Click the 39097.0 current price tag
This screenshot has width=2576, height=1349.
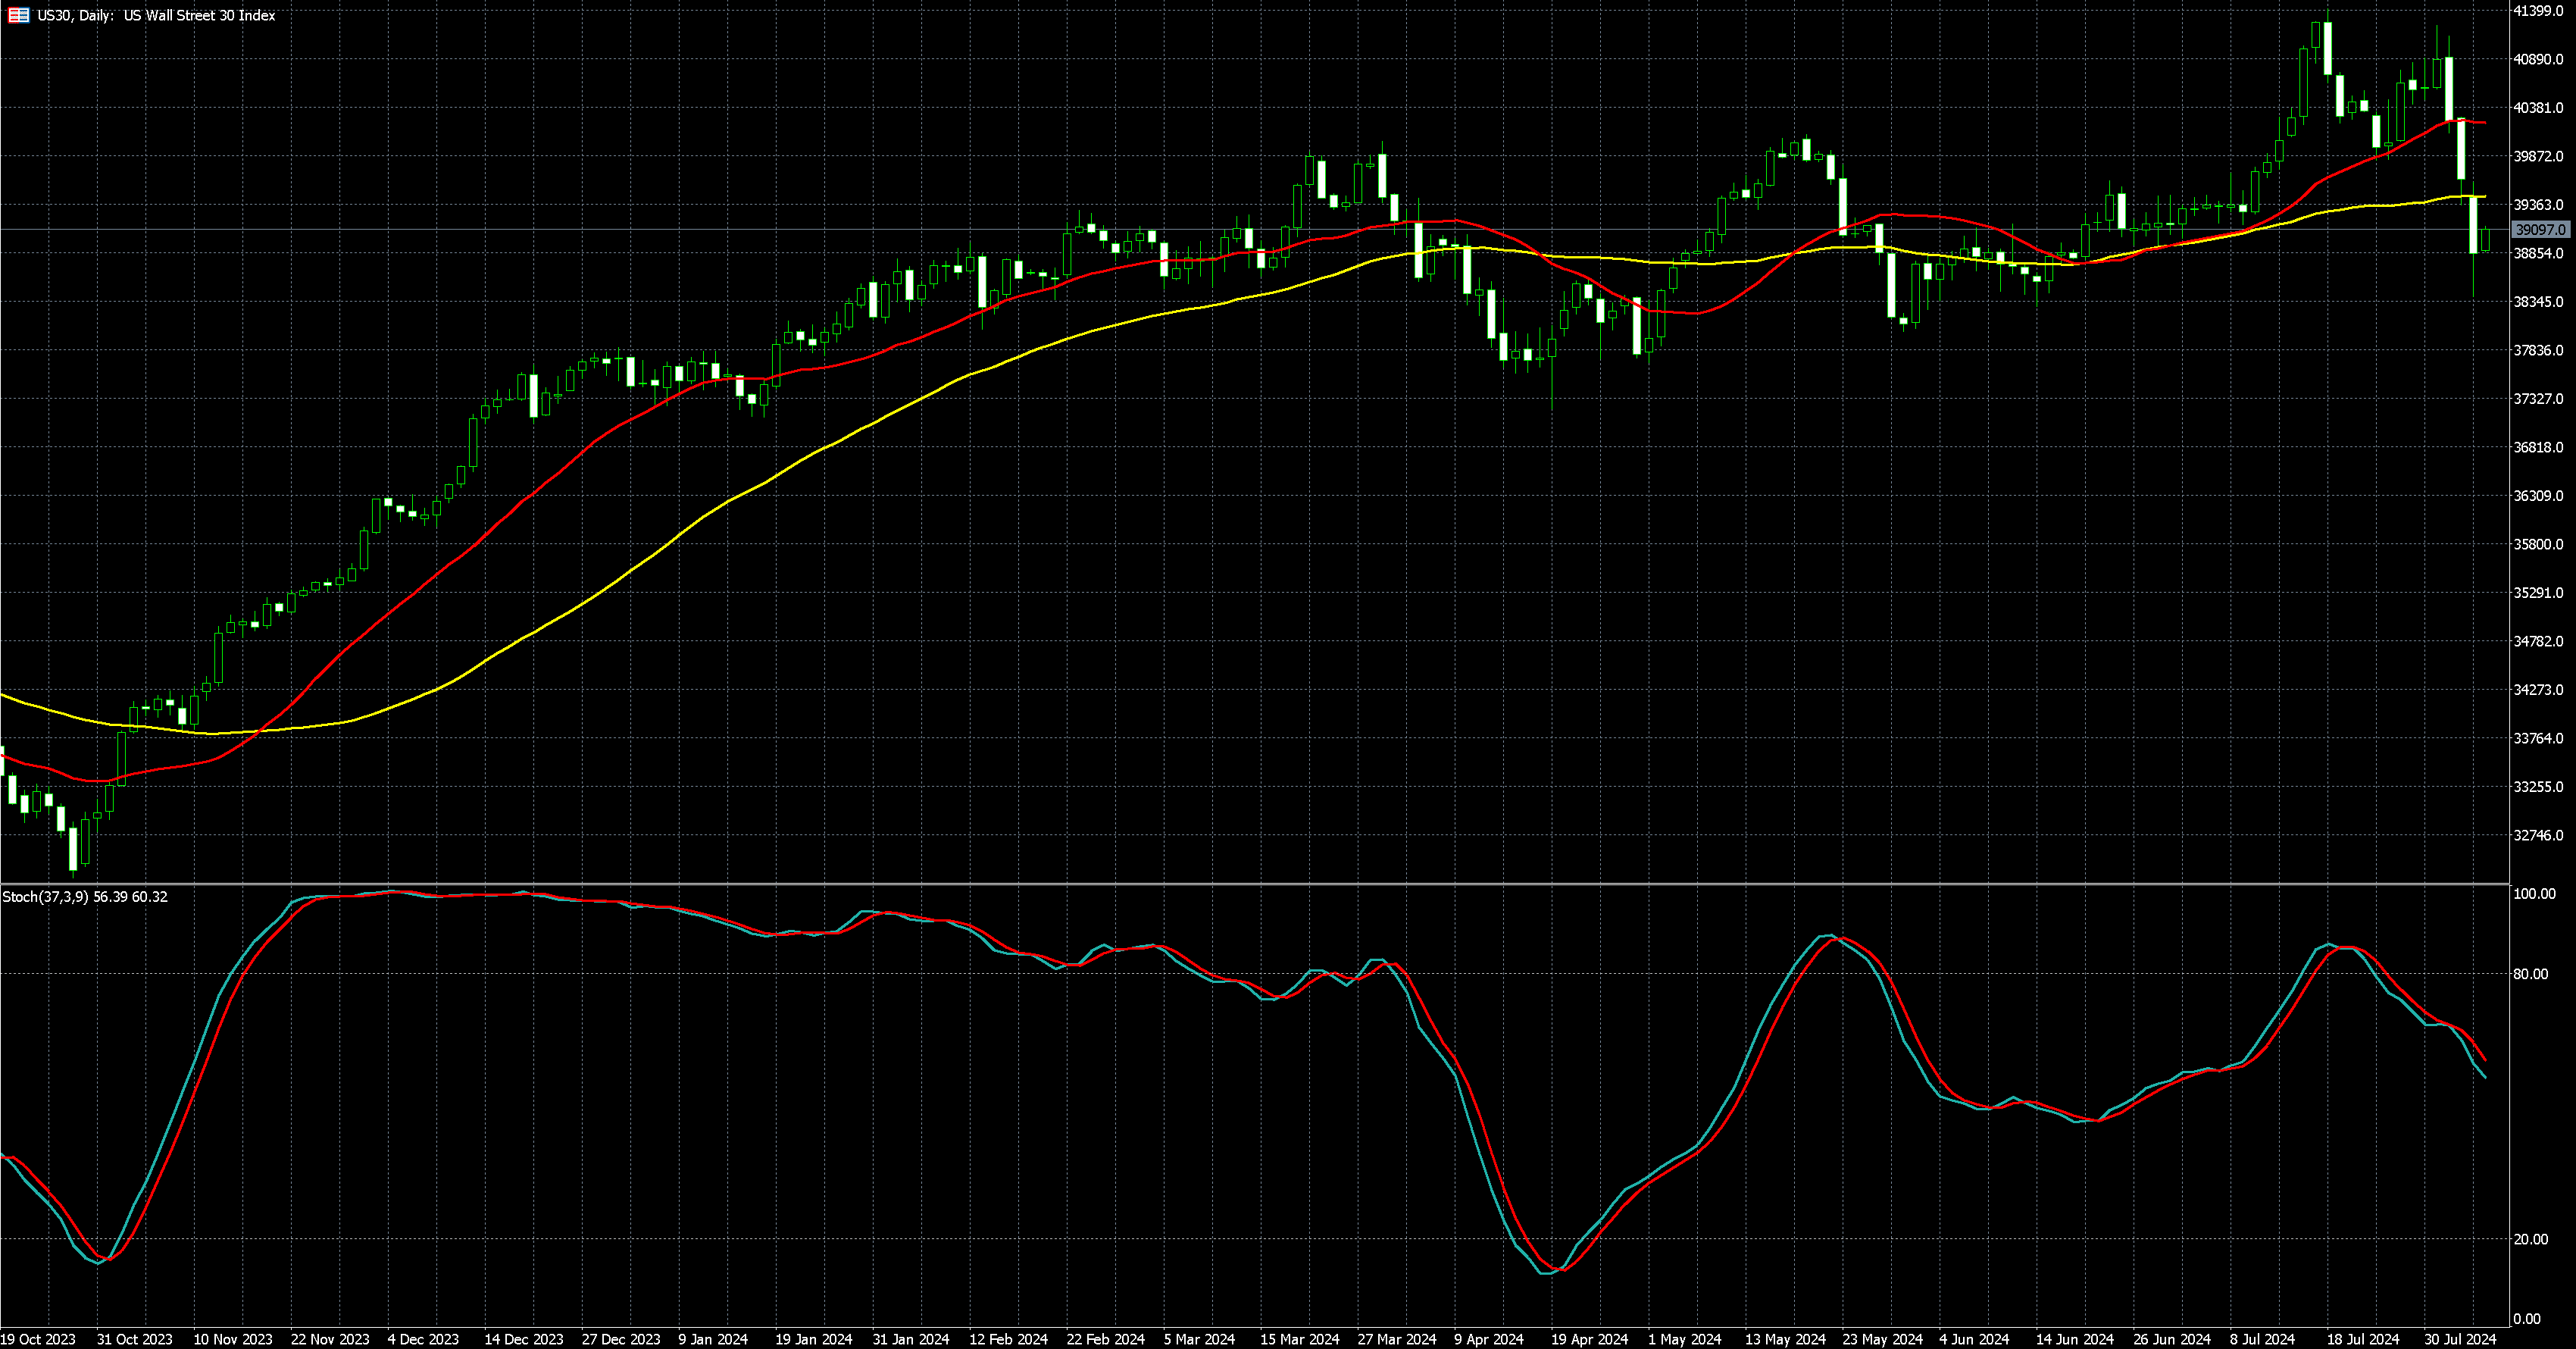(2540, 230)
